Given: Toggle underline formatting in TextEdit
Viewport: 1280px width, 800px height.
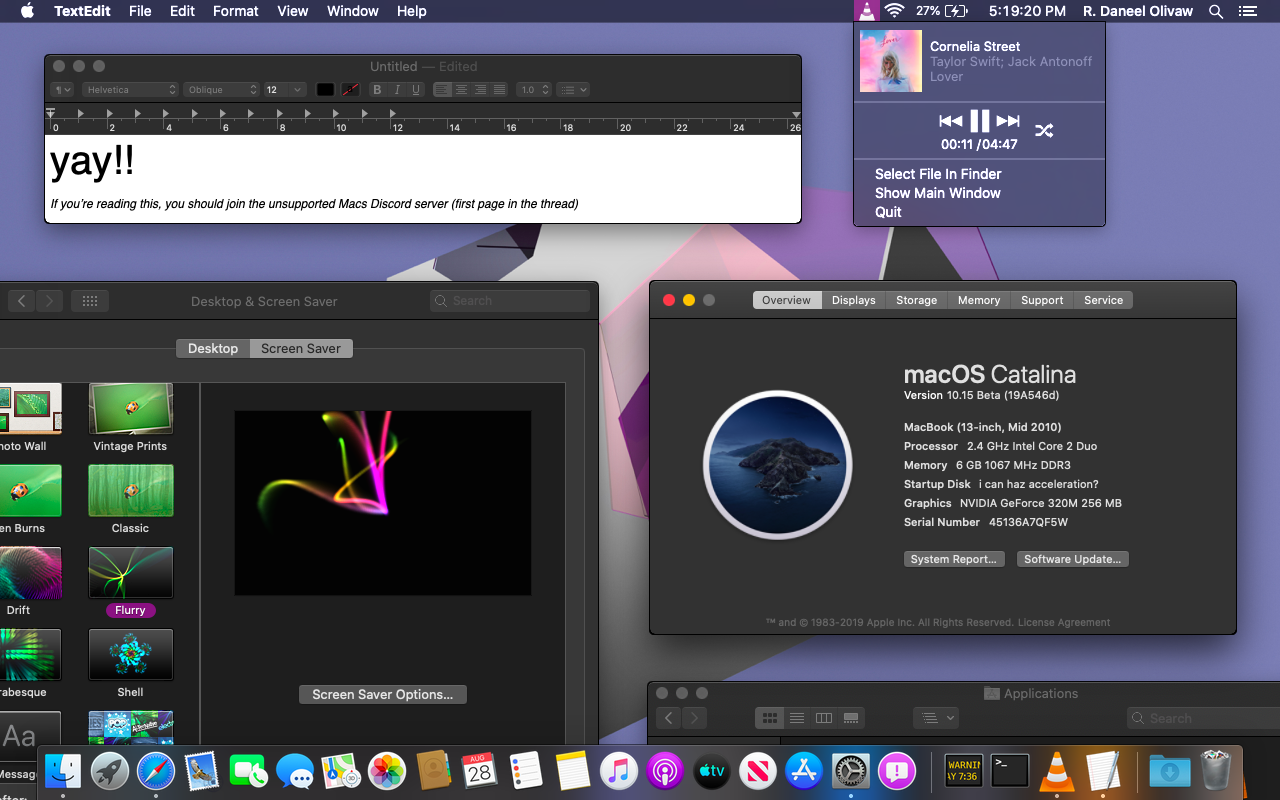Looking at the screenshot, I should pyautogui.click(x=416, y=90).
